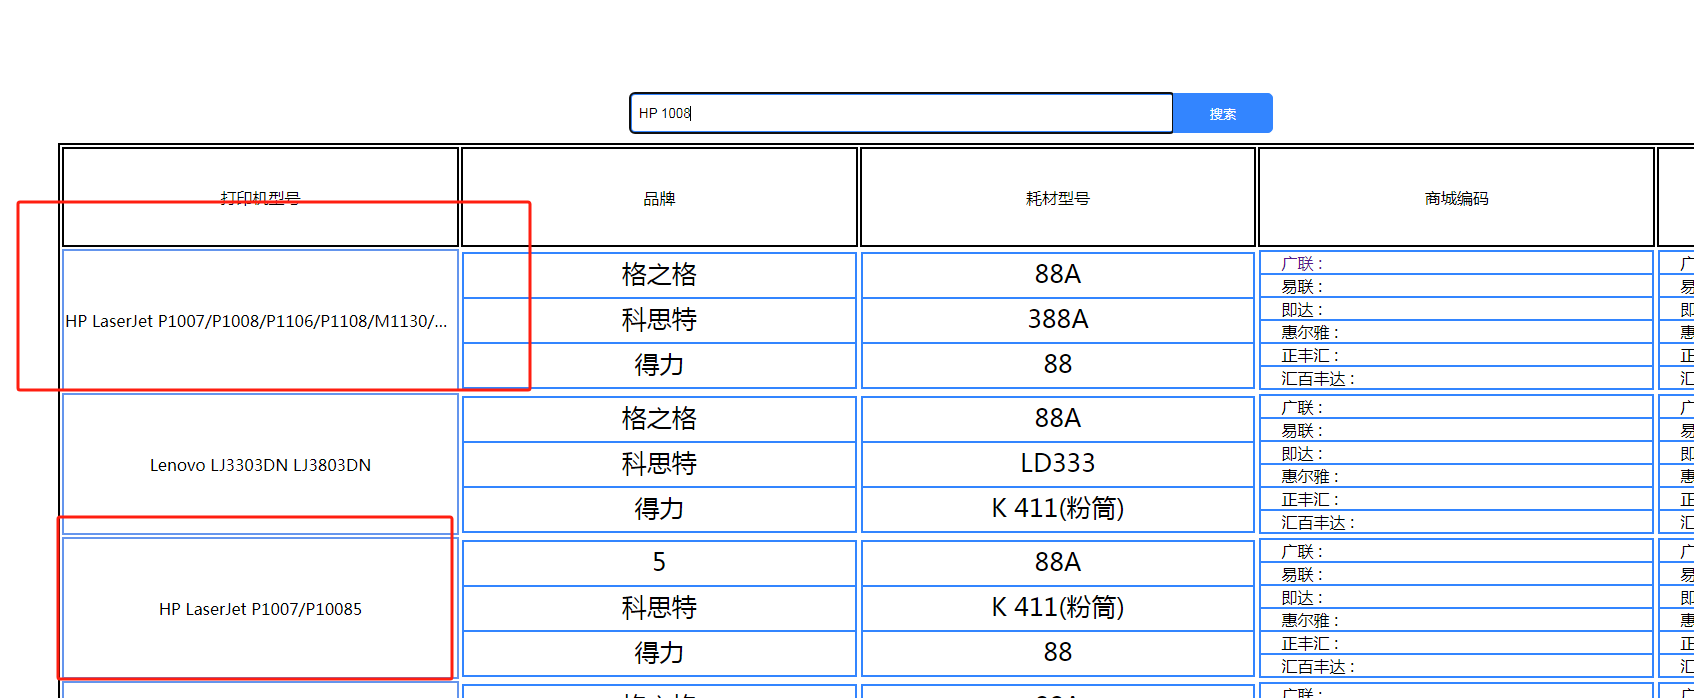1694x698 pixels.
Task: Click 得力 brand in the P10085 row
Action: coord(659,653)
